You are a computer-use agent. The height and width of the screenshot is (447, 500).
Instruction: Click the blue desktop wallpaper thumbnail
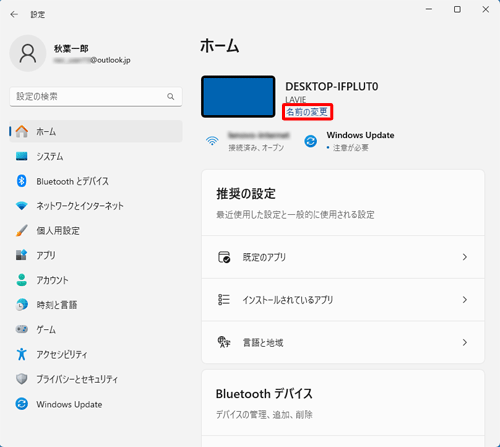coord(238,96)
